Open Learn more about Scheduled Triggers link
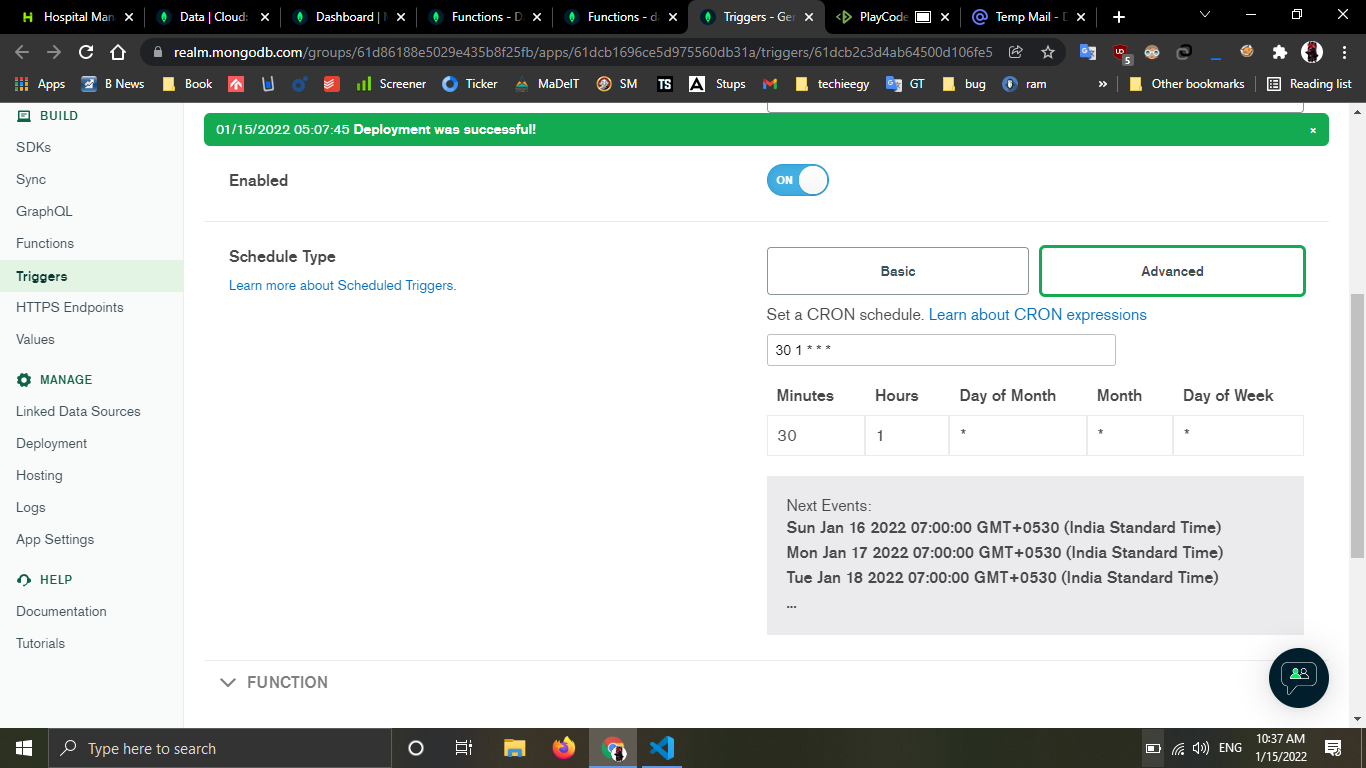 [342, 285]
